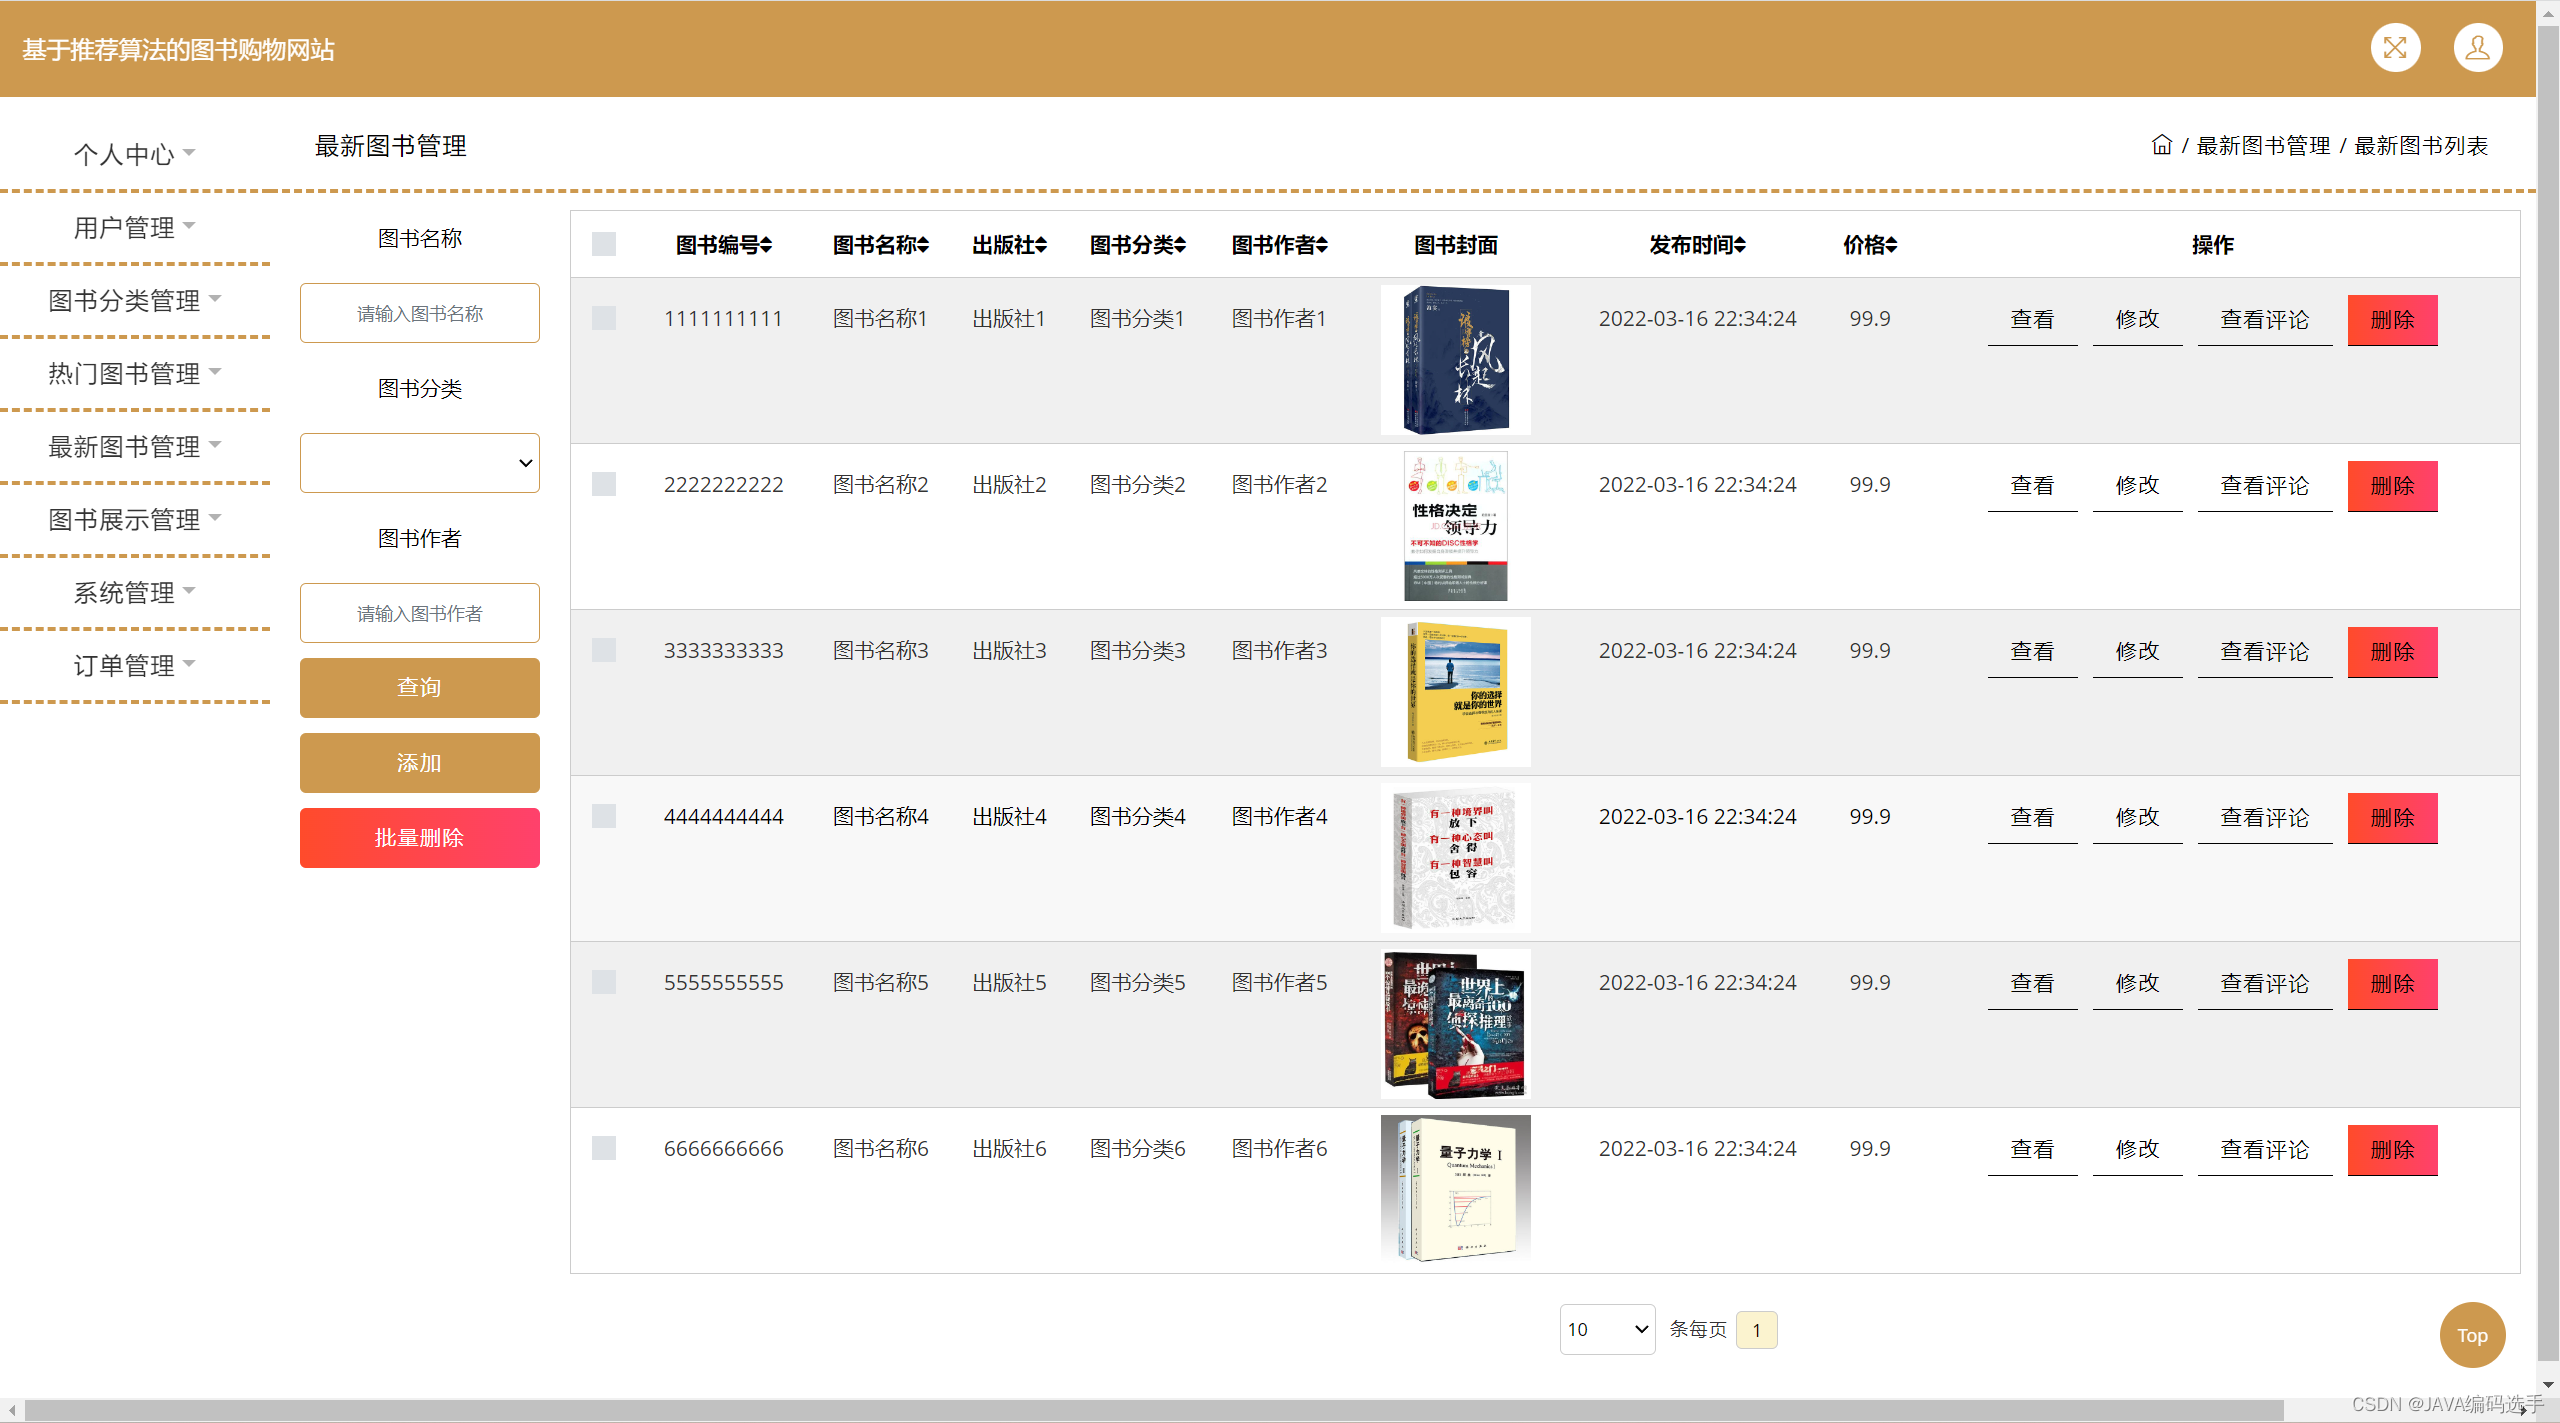Viewport: 2560px width, 1423px height.
Task: Click the home icon in breadcrumb
Action: click(2162, 145)
